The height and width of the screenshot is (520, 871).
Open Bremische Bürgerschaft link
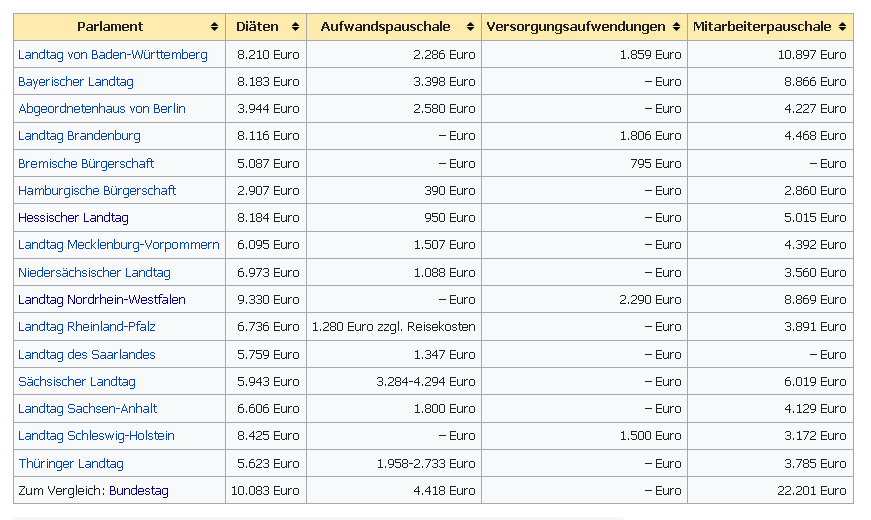point(86,163)
